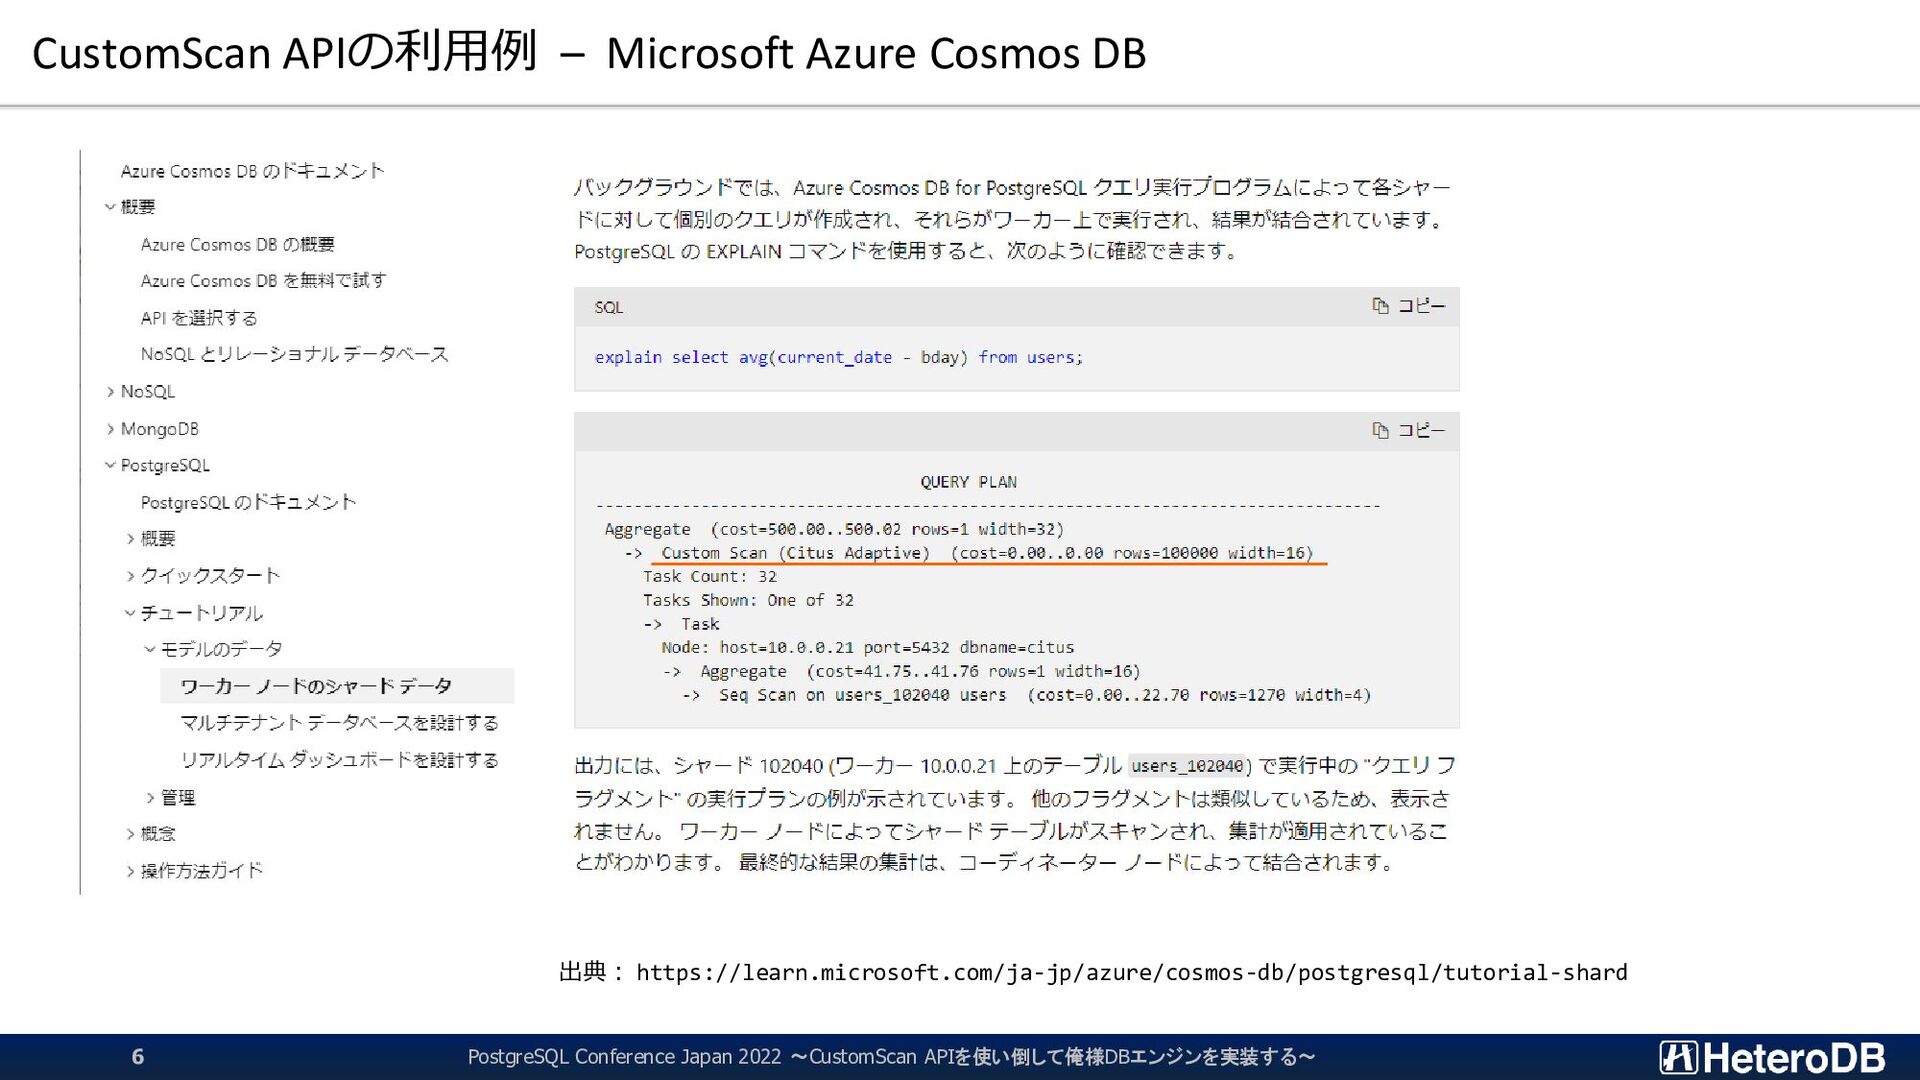The height and width of the screenshot is (1080, 1920).
Task: Click slide number 6 in footer
Action: (138, 1057)
